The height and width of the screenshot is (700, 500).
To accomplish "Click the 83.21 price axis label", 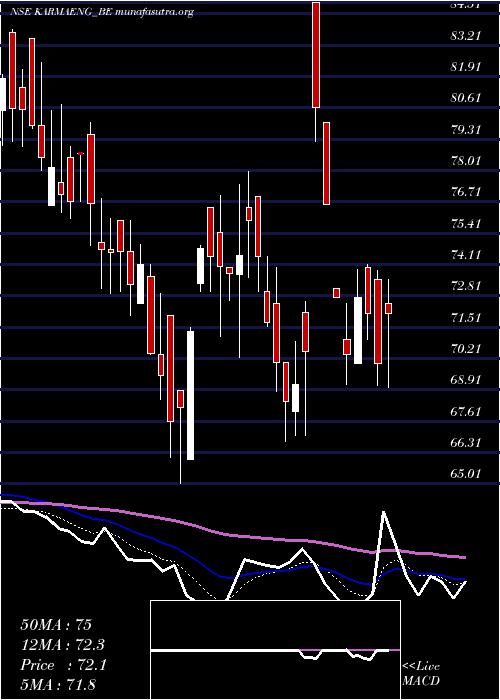I will (466, 35).
